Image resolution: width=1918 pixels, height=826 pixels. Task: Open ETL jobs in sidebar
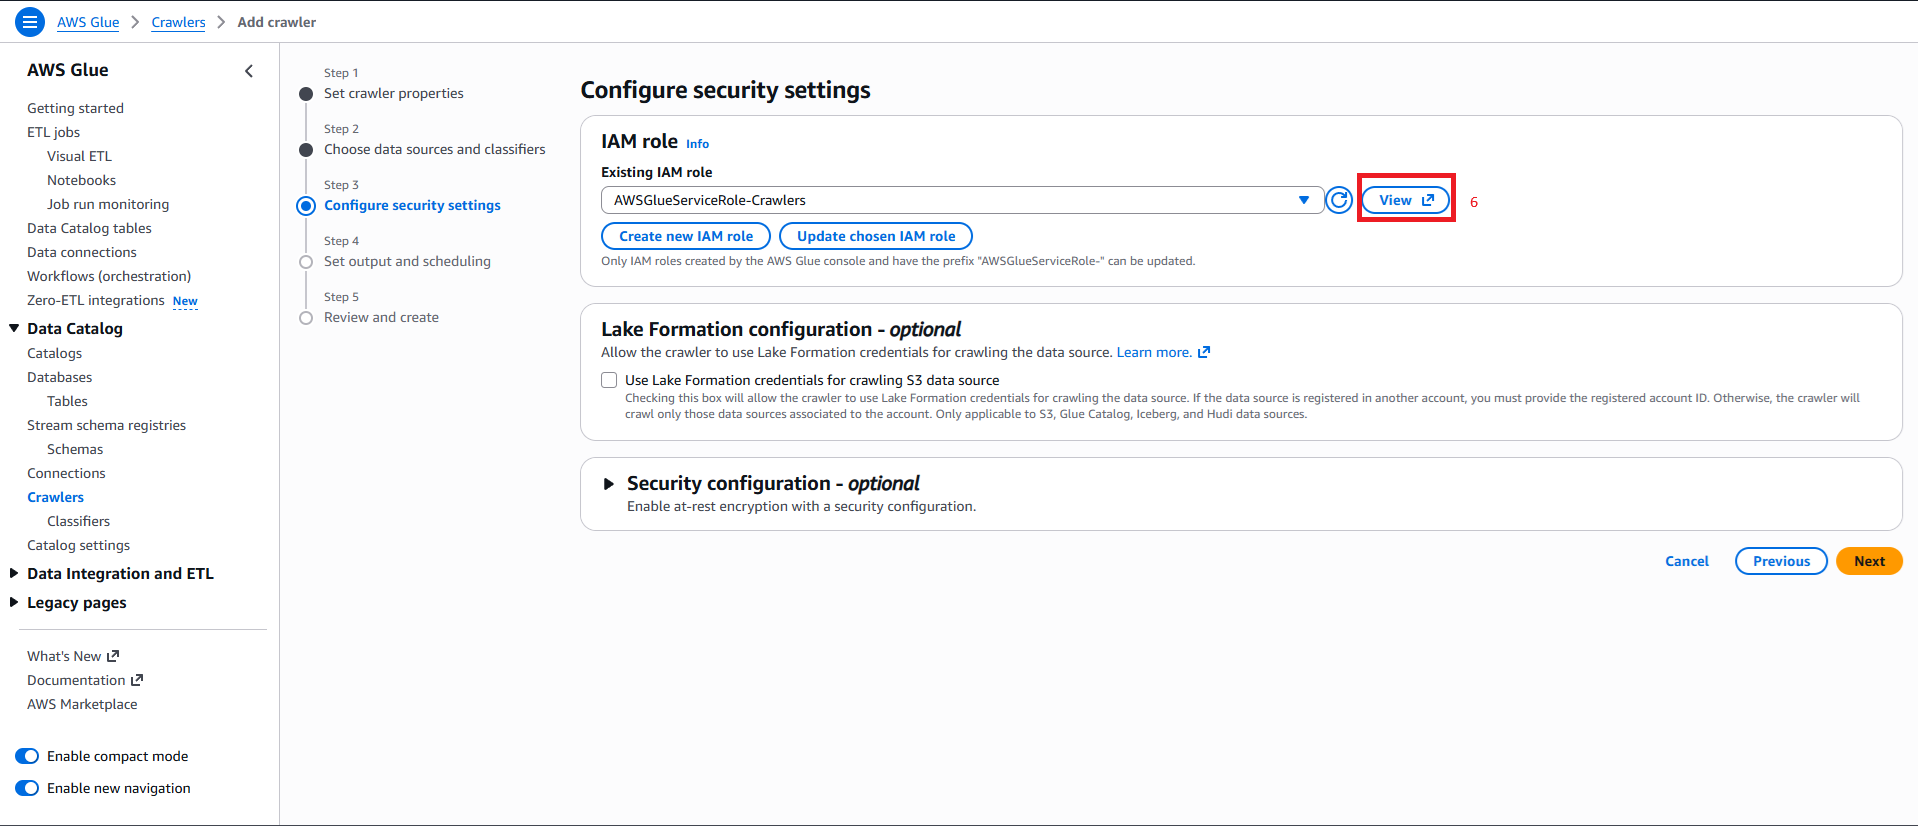pos(53,132)
